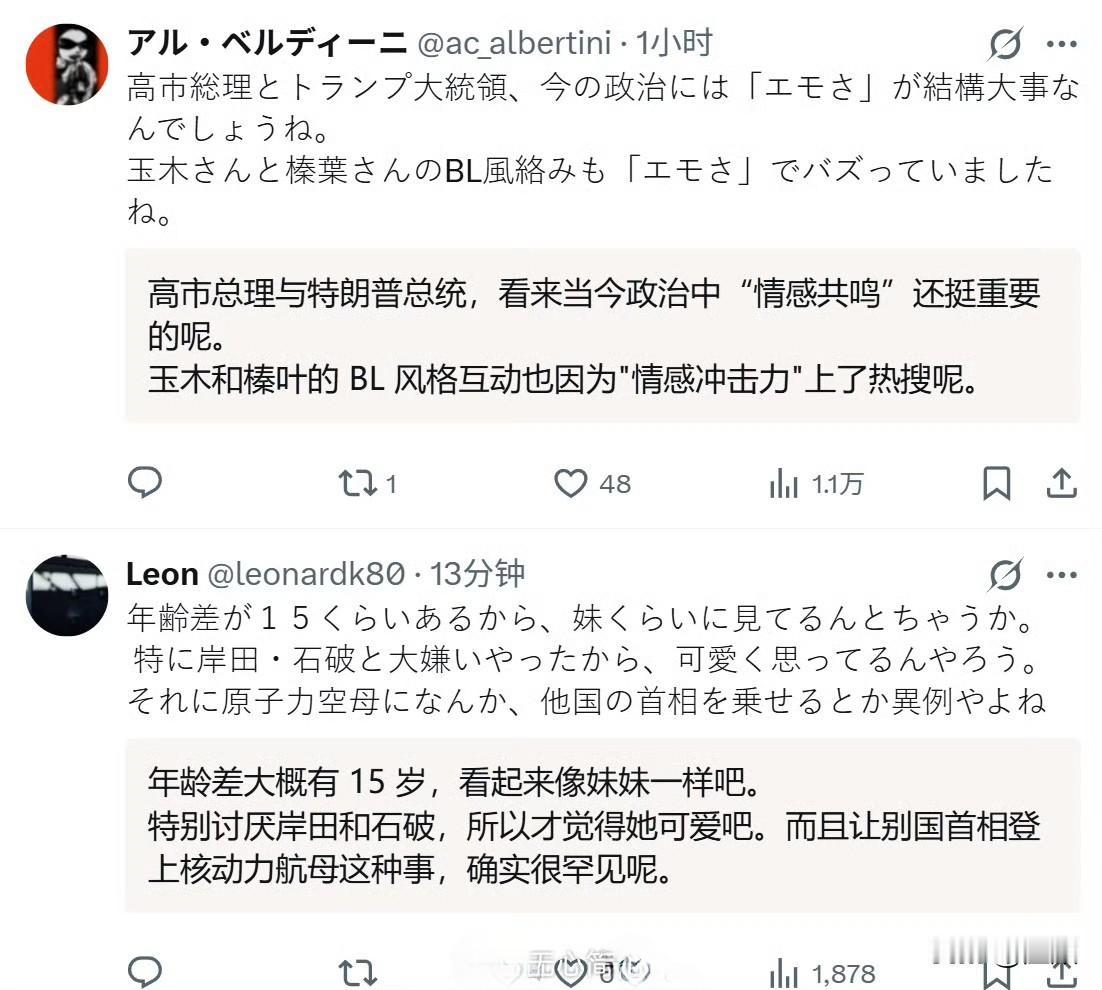Screen dimensions: 1102x990
Task: Open the ac_albertini profile avatar
Action: [67, 65]
